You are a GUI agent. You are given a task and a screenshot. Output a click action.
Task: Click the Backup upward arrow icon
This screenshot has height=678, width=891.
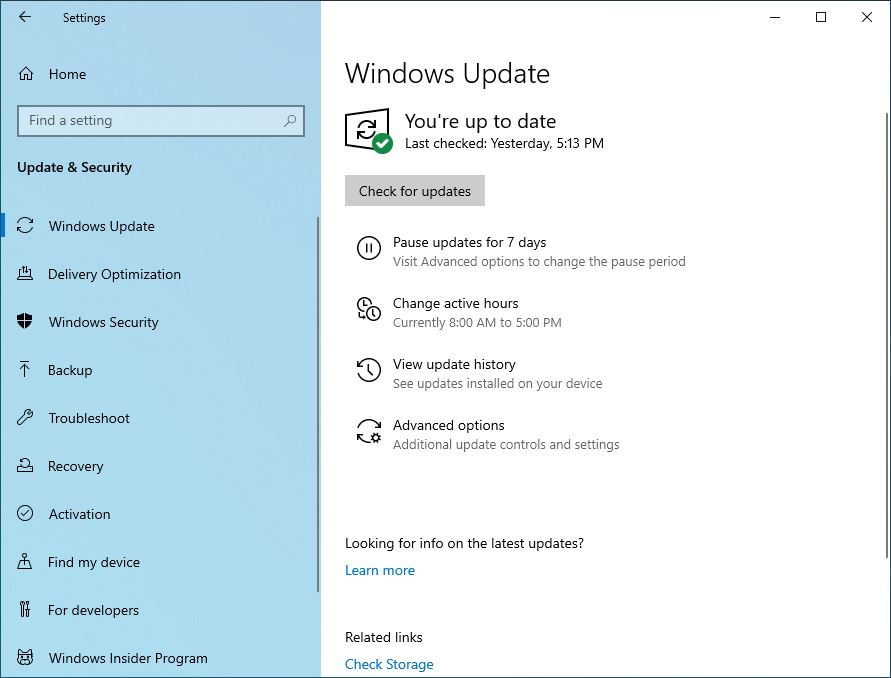(24, 369)
